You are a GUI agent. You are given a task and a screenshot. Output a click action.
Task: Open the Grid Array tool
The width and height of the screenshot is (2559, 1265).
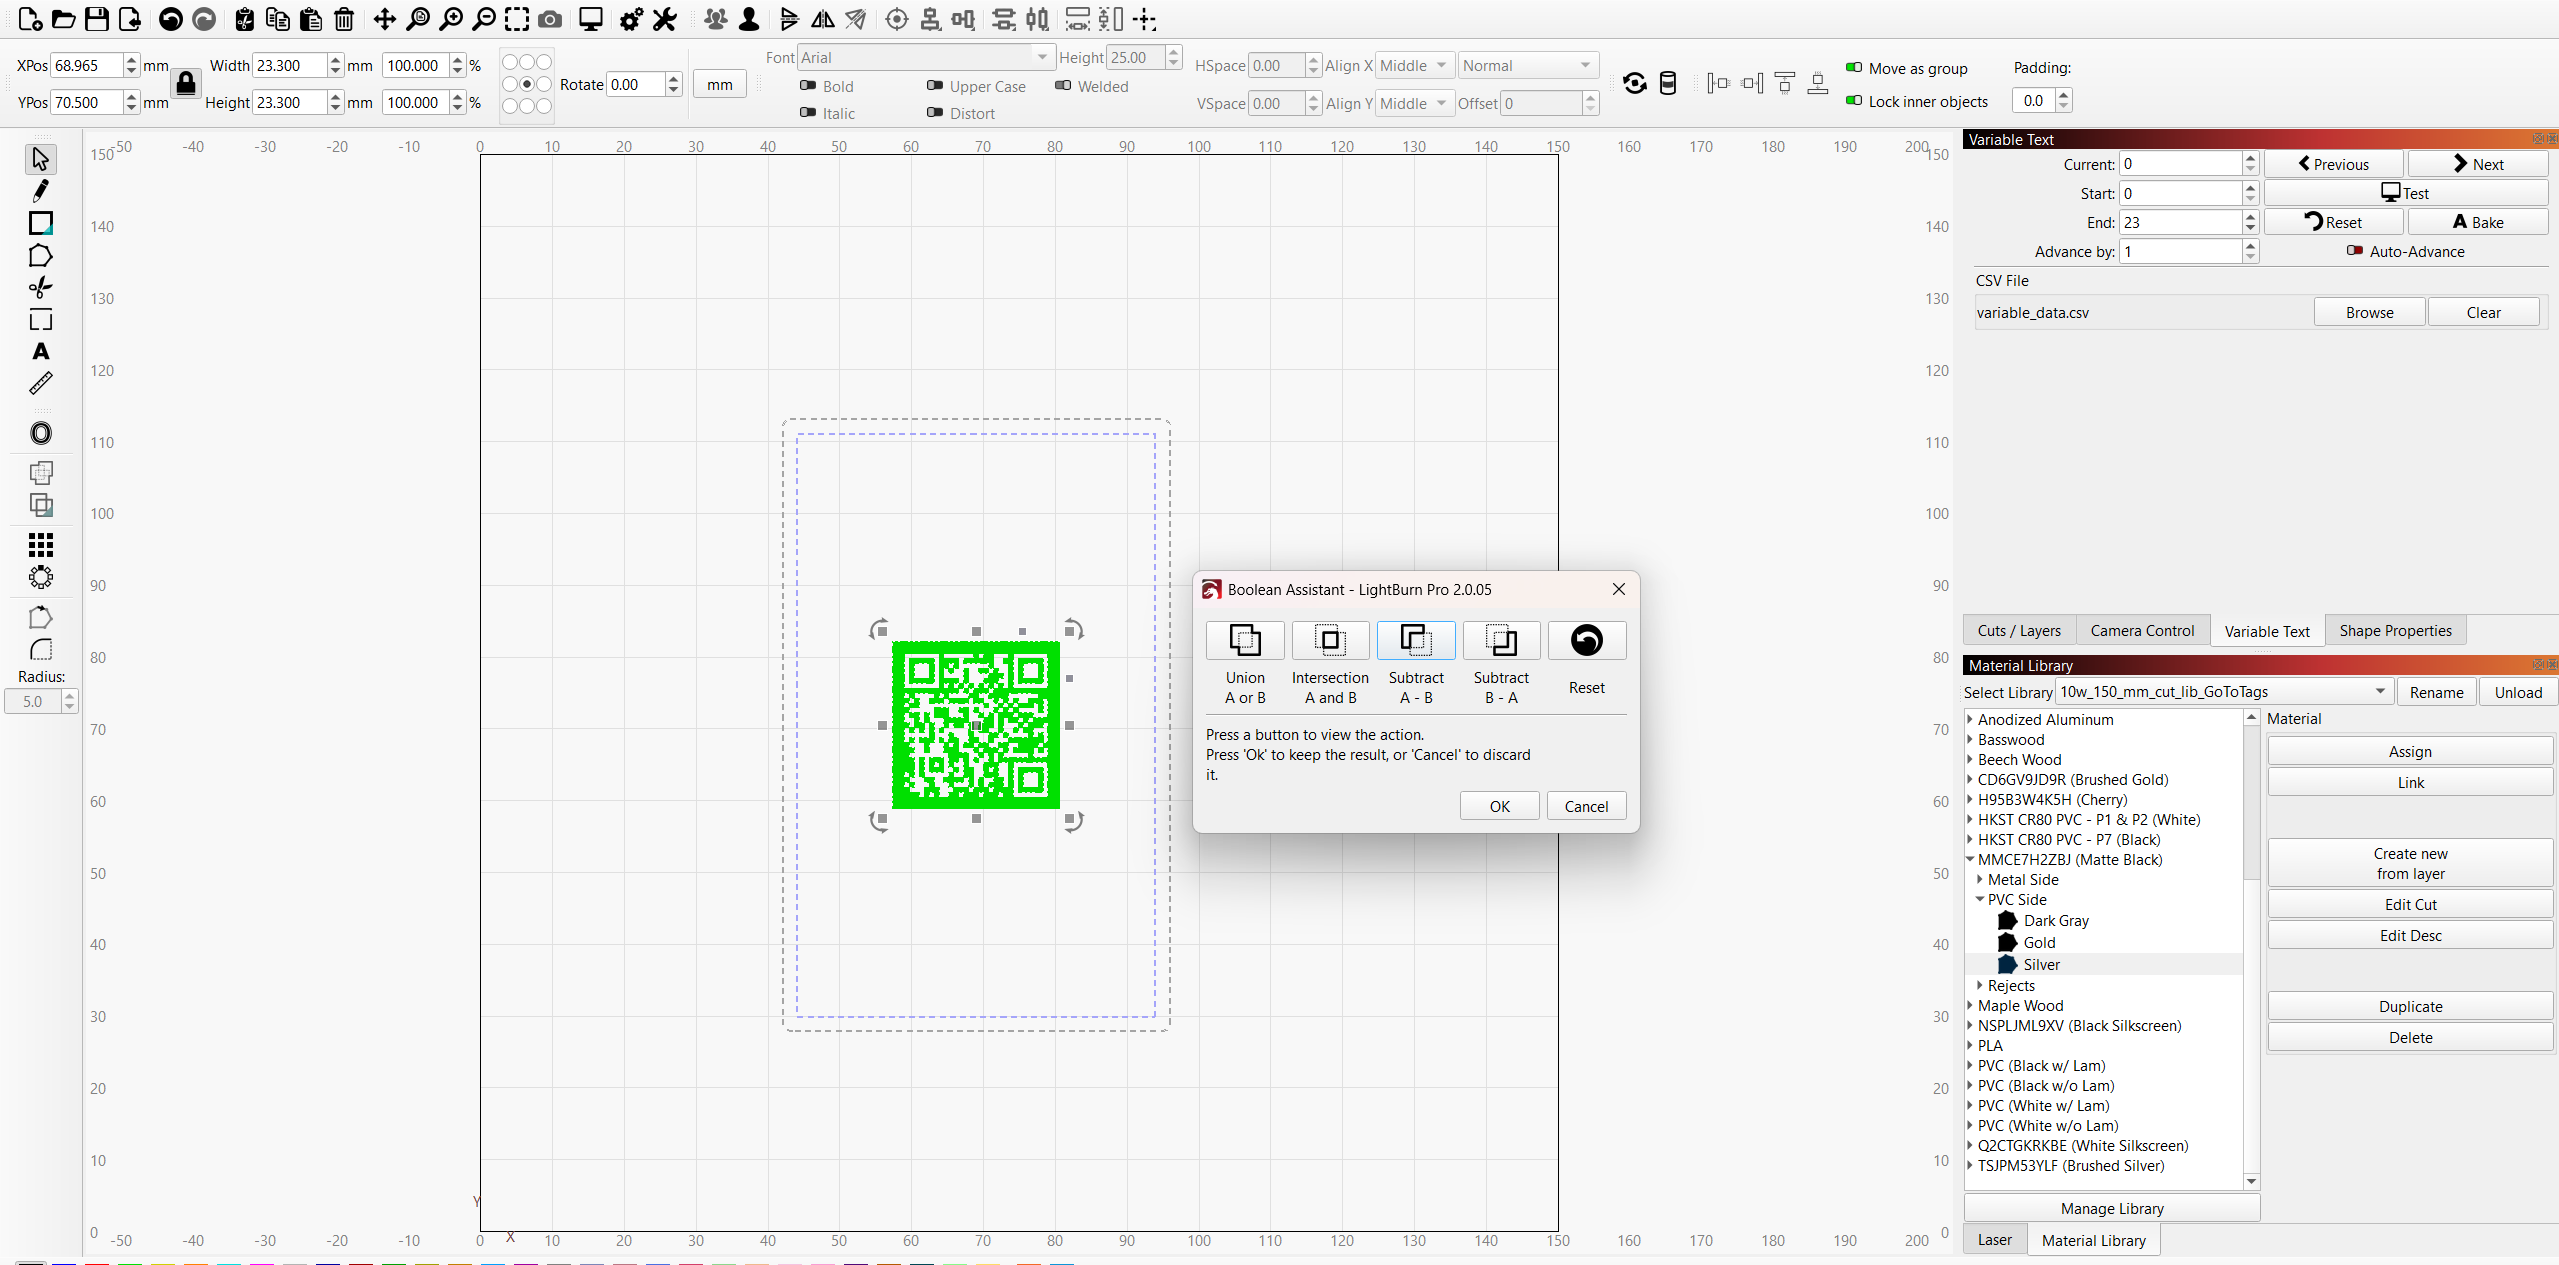point(41,545)
